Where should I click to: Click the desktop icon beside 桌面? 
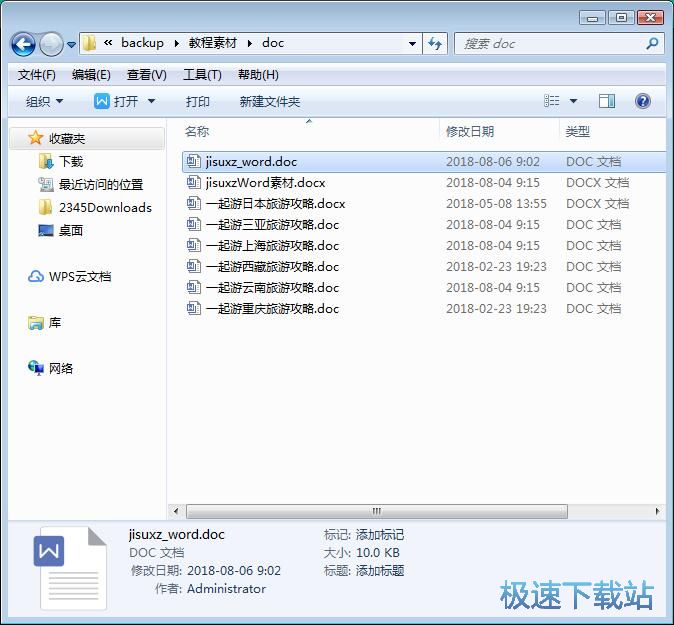pyautogui.click(x=46, y=230)
